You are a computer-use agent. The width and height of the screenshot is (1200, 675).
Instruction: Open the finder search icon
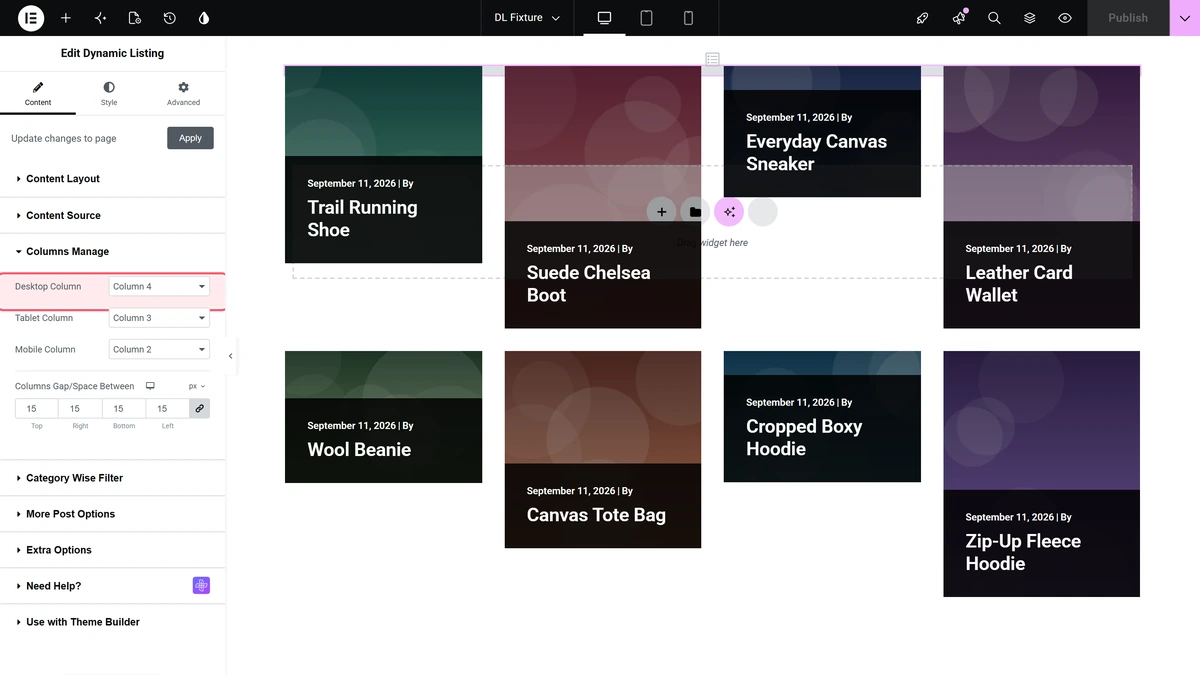(994, 18)
